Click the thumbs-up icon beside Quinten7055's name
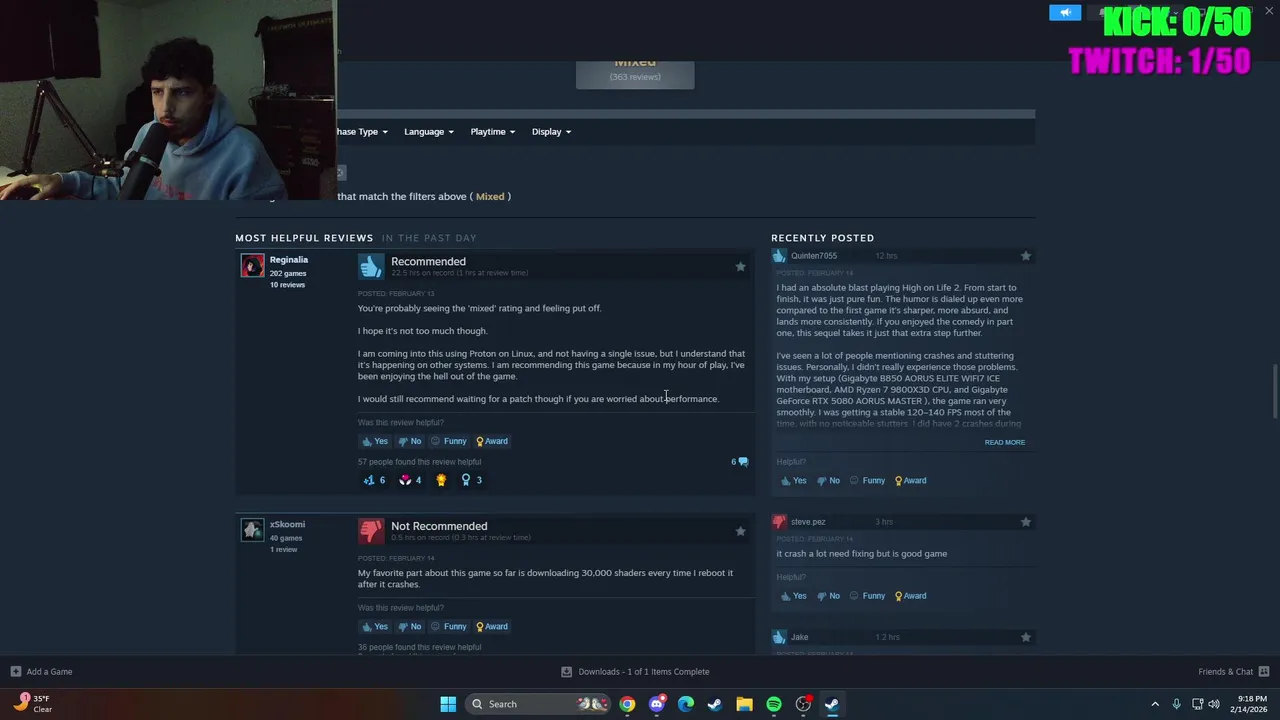The width and height of the screenshot is (1280, 720). tap(779, 256)
